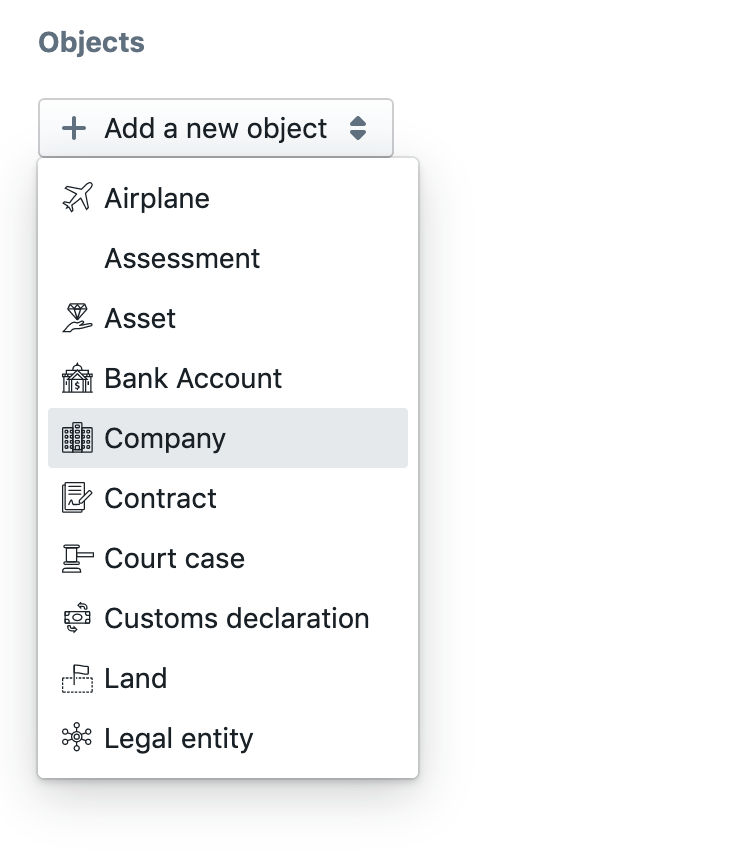
Task: Click the network node Legal entity icon
Action: click(x=77, y=737)
